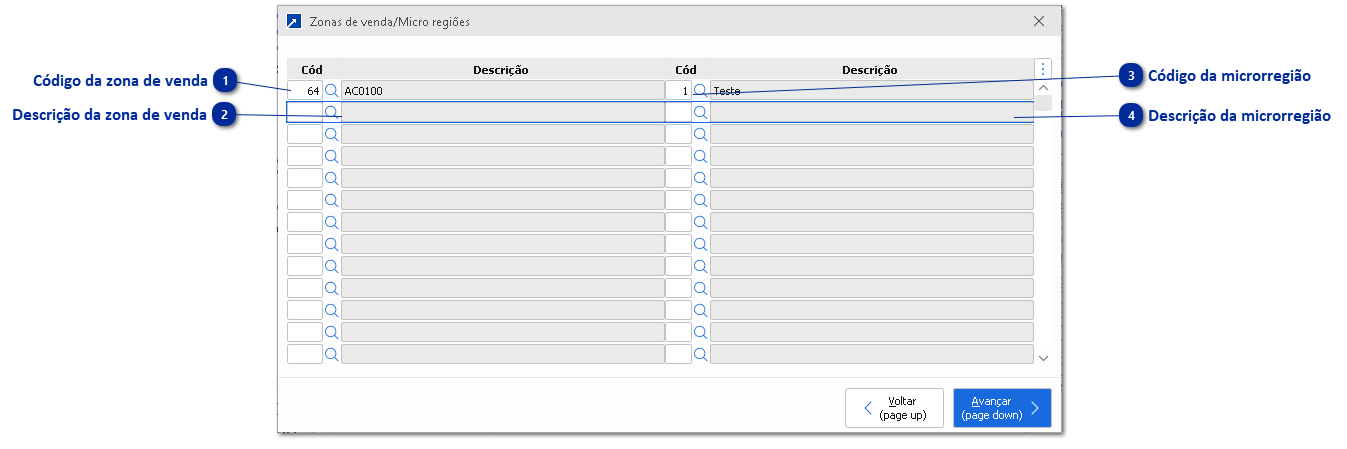Click microregion search icon in last grid row
Image resolution: width=1347 pixels, height=449 pixels.
click(700, 354)
